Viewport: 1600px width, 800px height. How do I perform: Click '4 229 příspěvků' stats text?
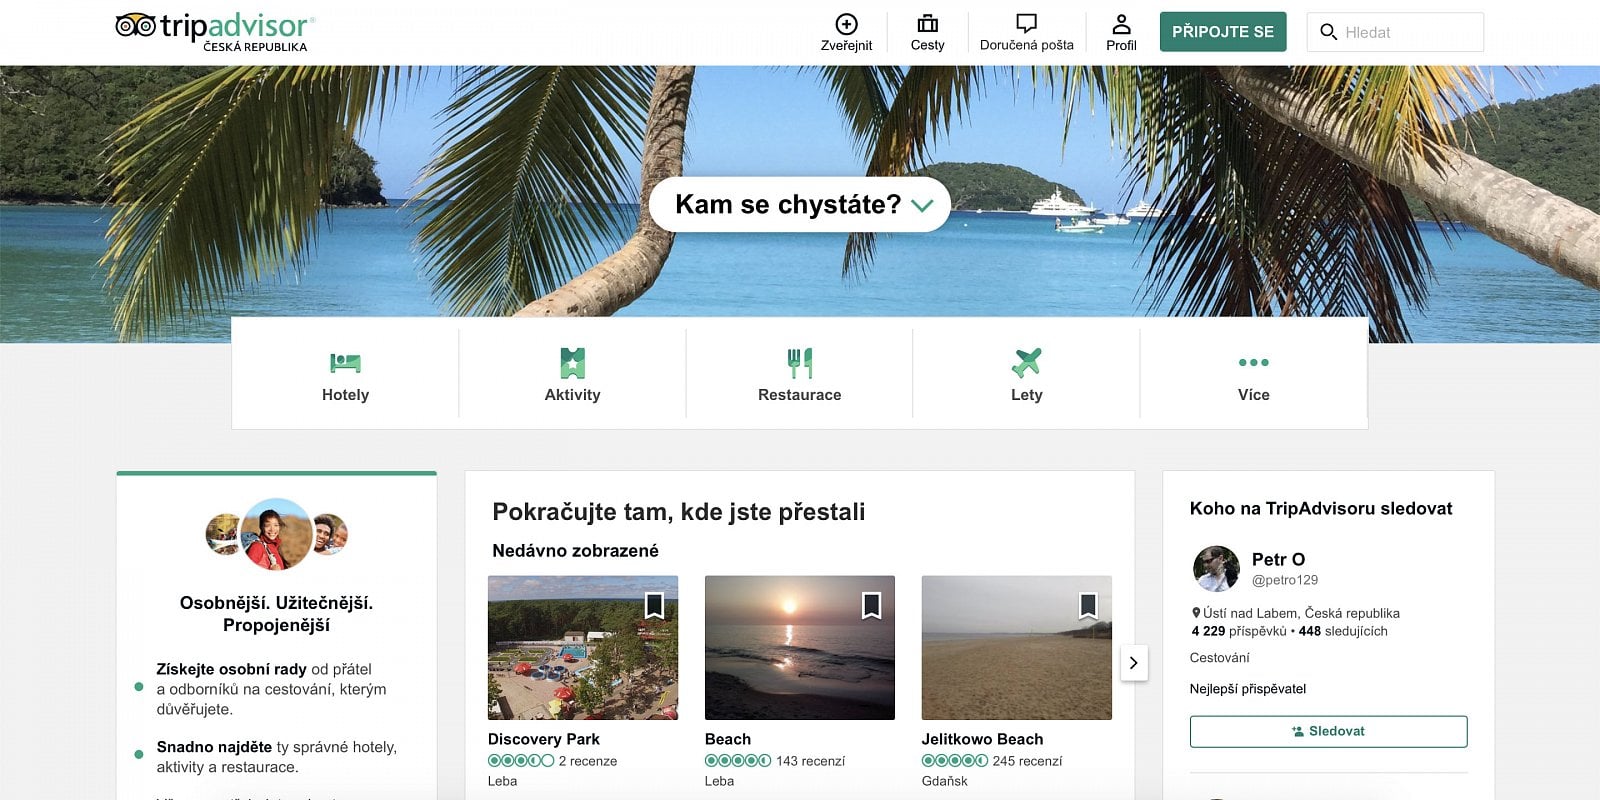pyautogui.click(x=1239, y=631)
